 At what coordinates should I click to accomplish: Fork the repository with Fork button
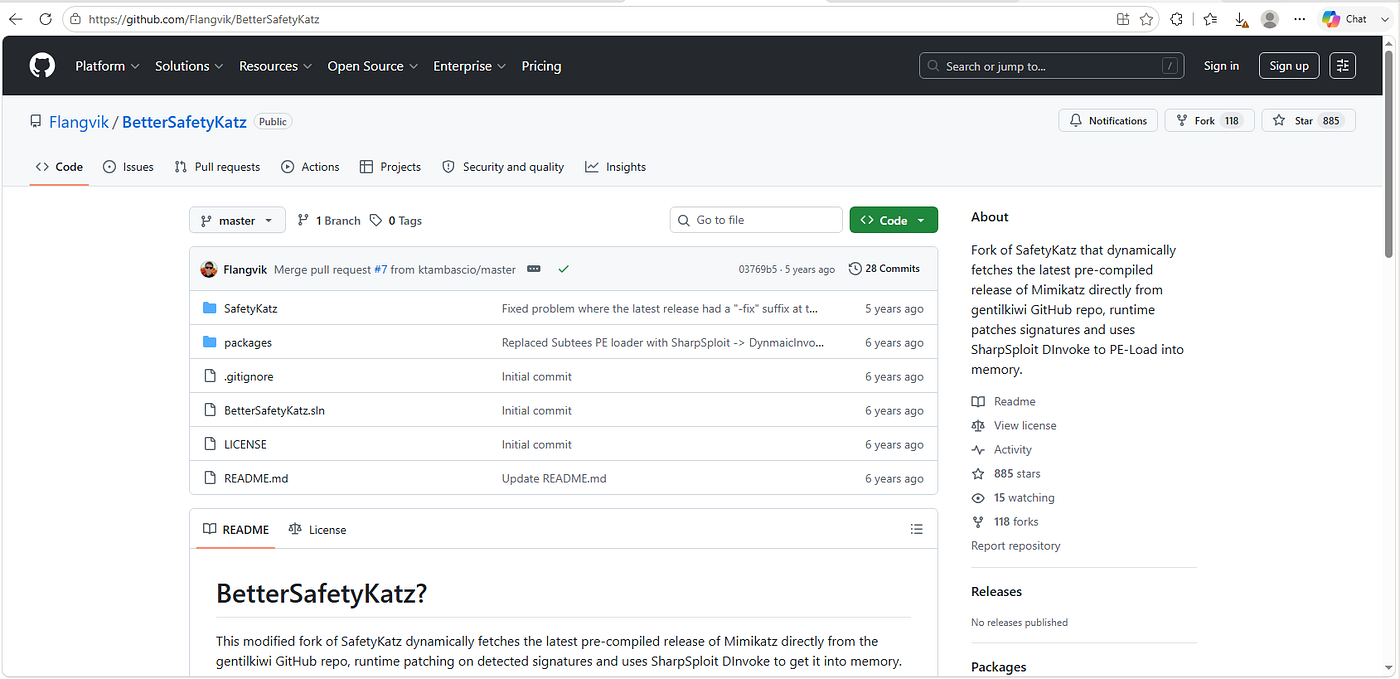[x=1209, y=121]
